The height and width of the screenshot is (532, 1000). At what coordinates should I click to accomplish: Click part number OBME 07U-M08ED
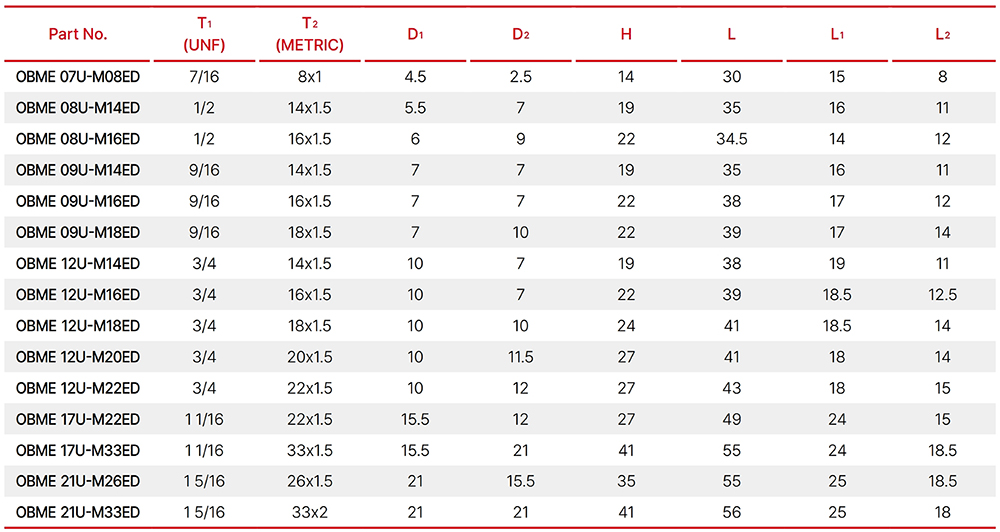tap(78, 77)
